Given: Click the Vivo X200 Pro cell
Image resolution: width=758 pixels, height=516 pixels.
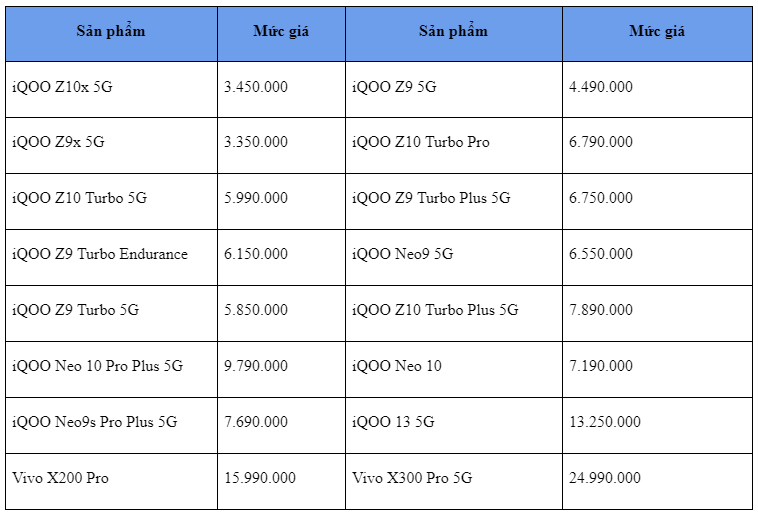Looking at the screenshot, I should 60,478.
